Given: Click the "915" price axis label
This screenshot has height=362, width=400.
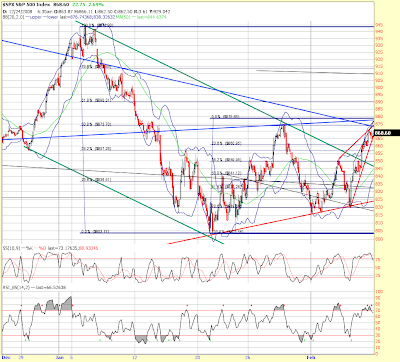Looking at the screenshot, I should pyautogui.click(x=379, y=67).
